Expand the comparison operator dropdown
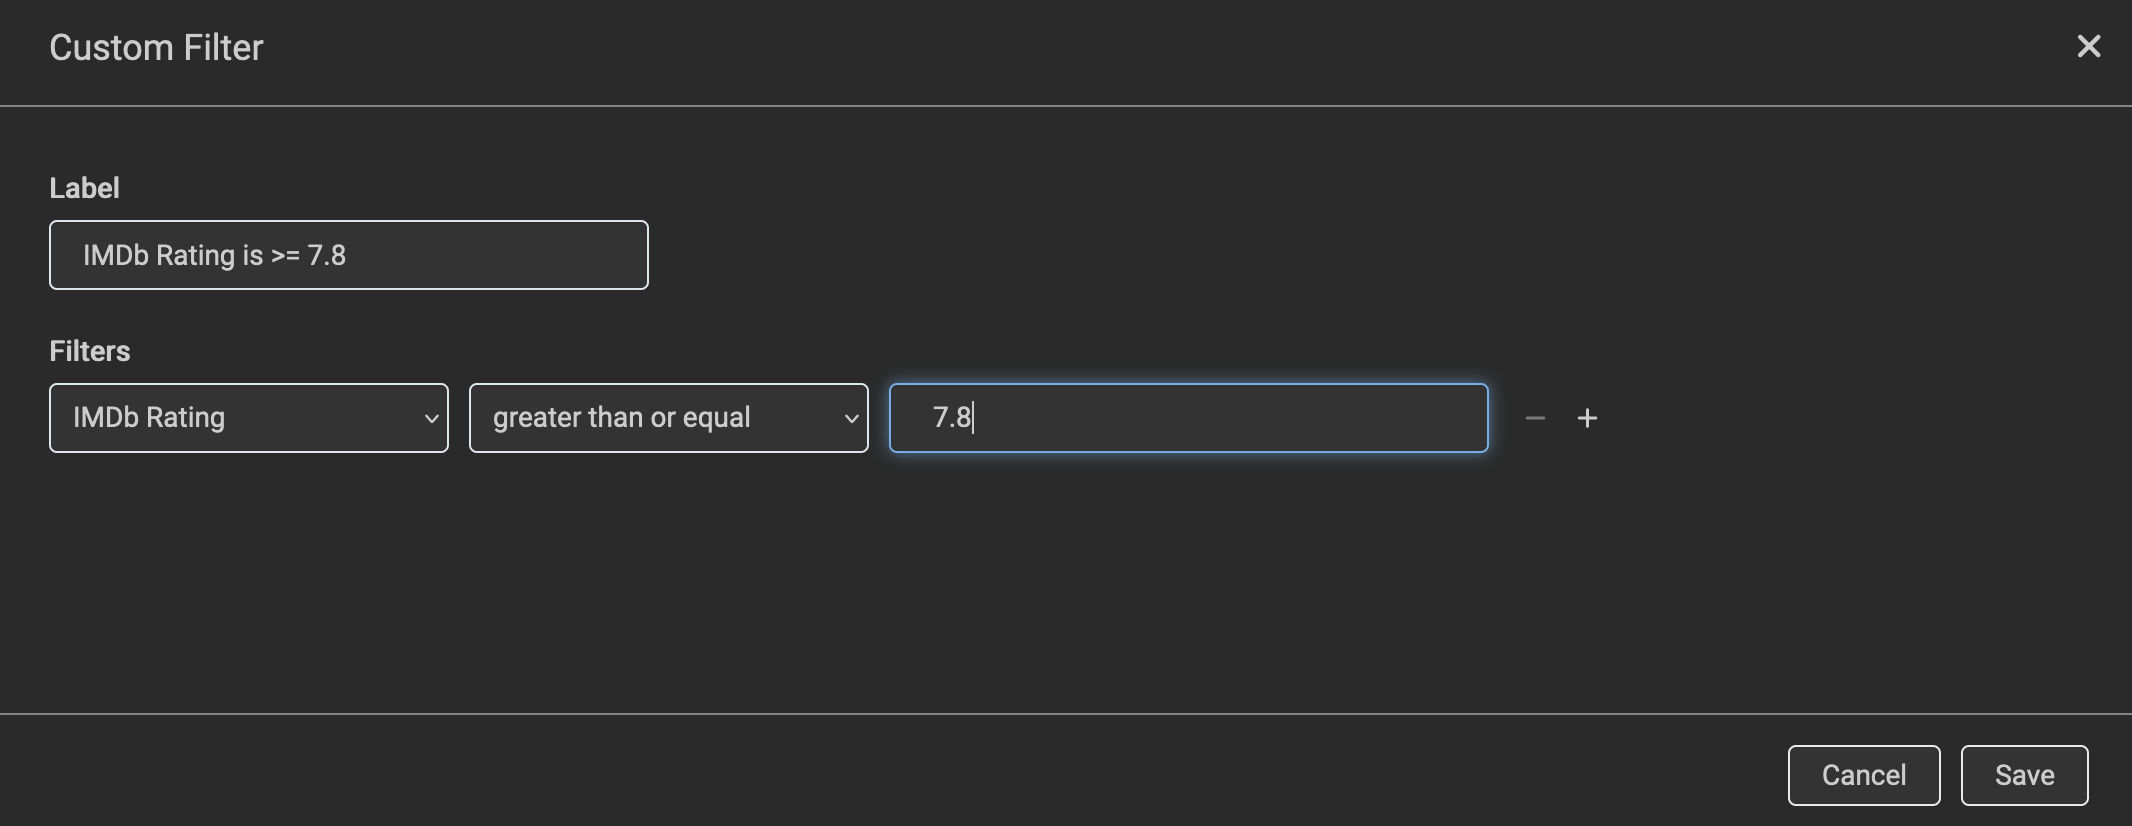 pos(851,417)
